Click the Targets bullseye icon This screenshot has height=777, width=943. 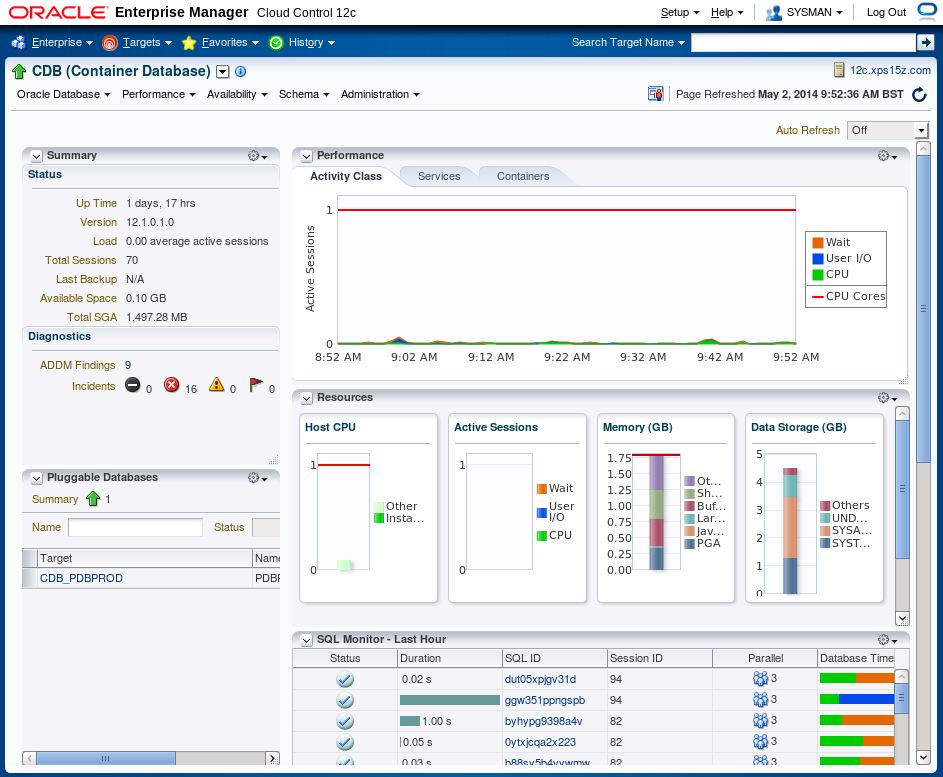click(109, 42)
